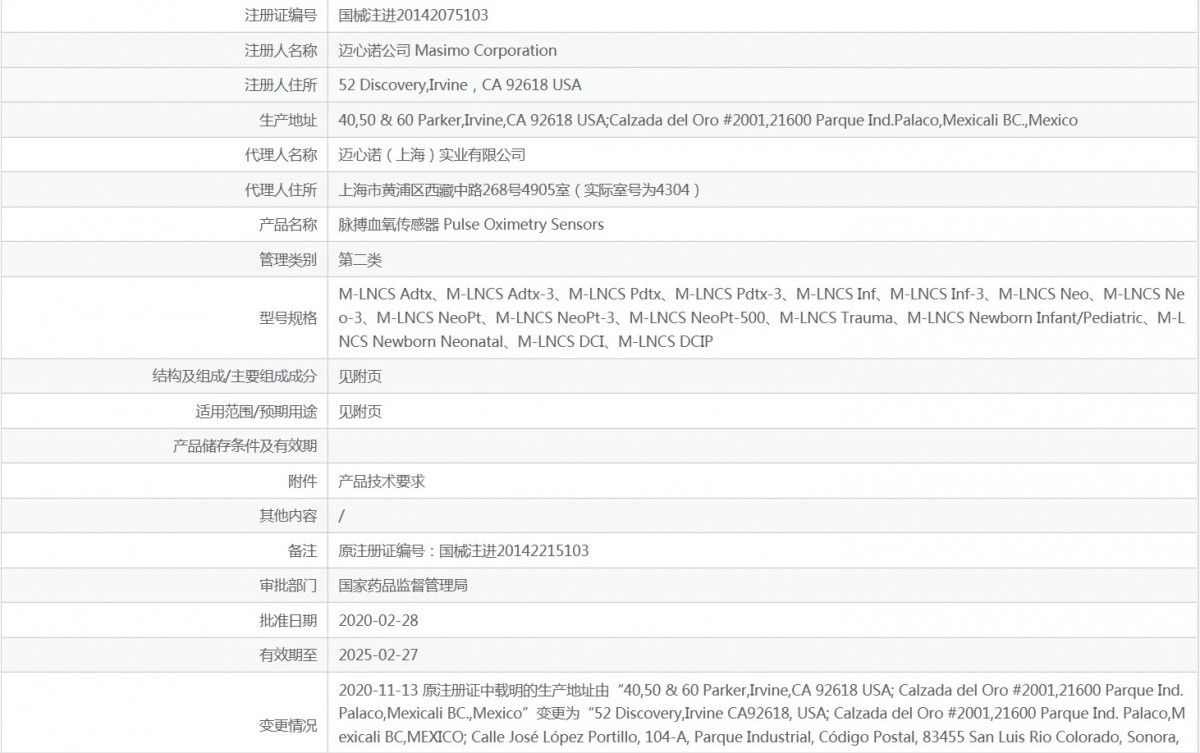This screenshot has width=1200, height=753.
Task: Click the 备注 label
Action: pyautogui.click(x=302, y=551)
